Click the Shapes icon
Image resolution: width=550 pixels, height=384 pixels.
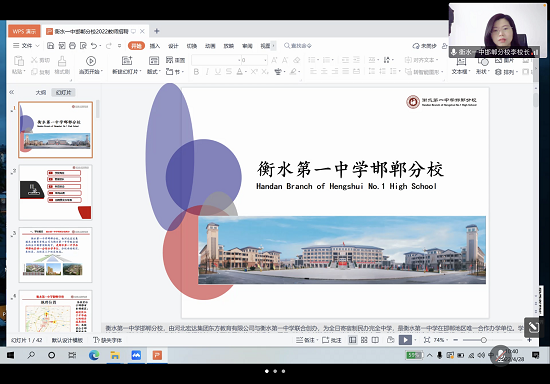point(483,62)
